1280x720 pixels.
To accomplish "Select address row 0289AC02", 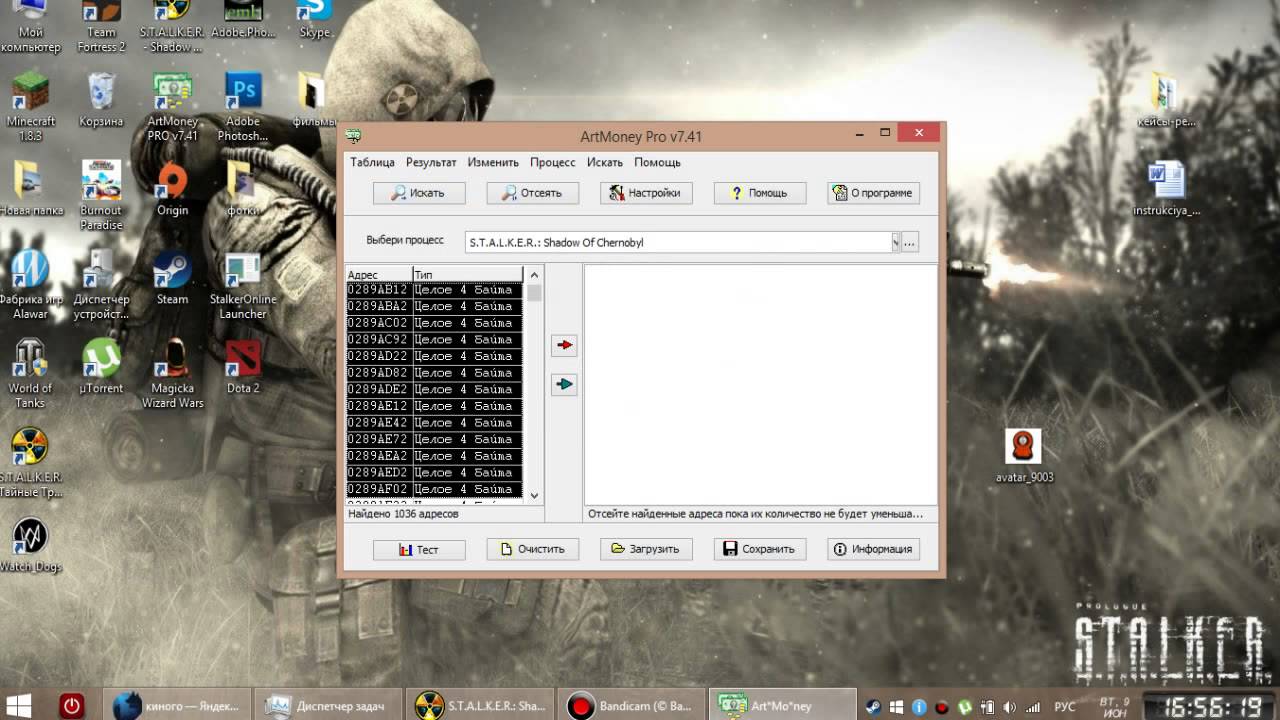I will point(434,323).
